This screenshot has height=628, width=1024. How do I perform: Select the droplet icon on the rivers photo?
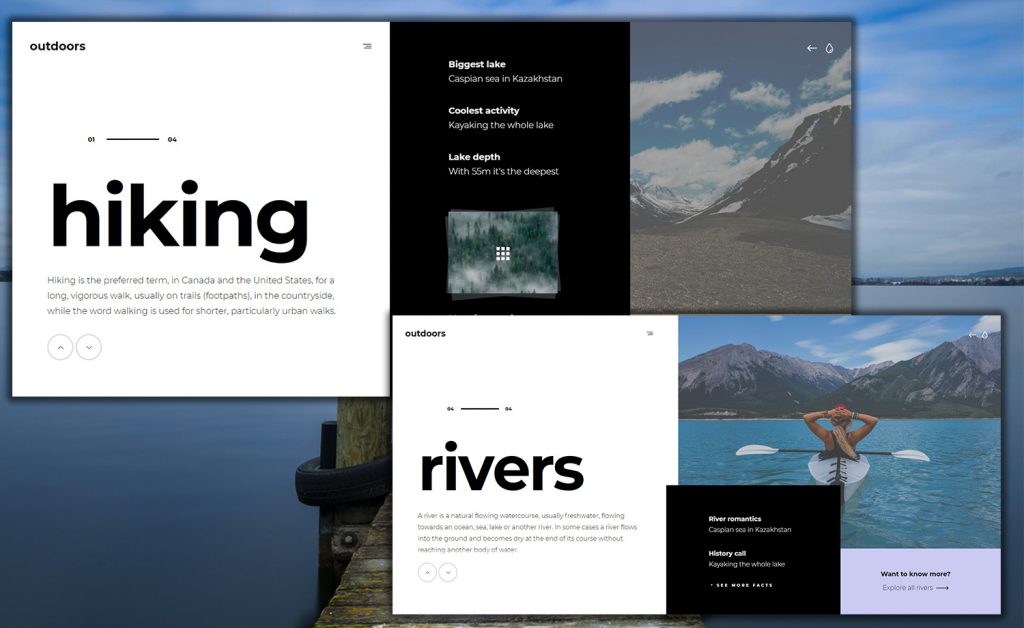click(986, 334)
